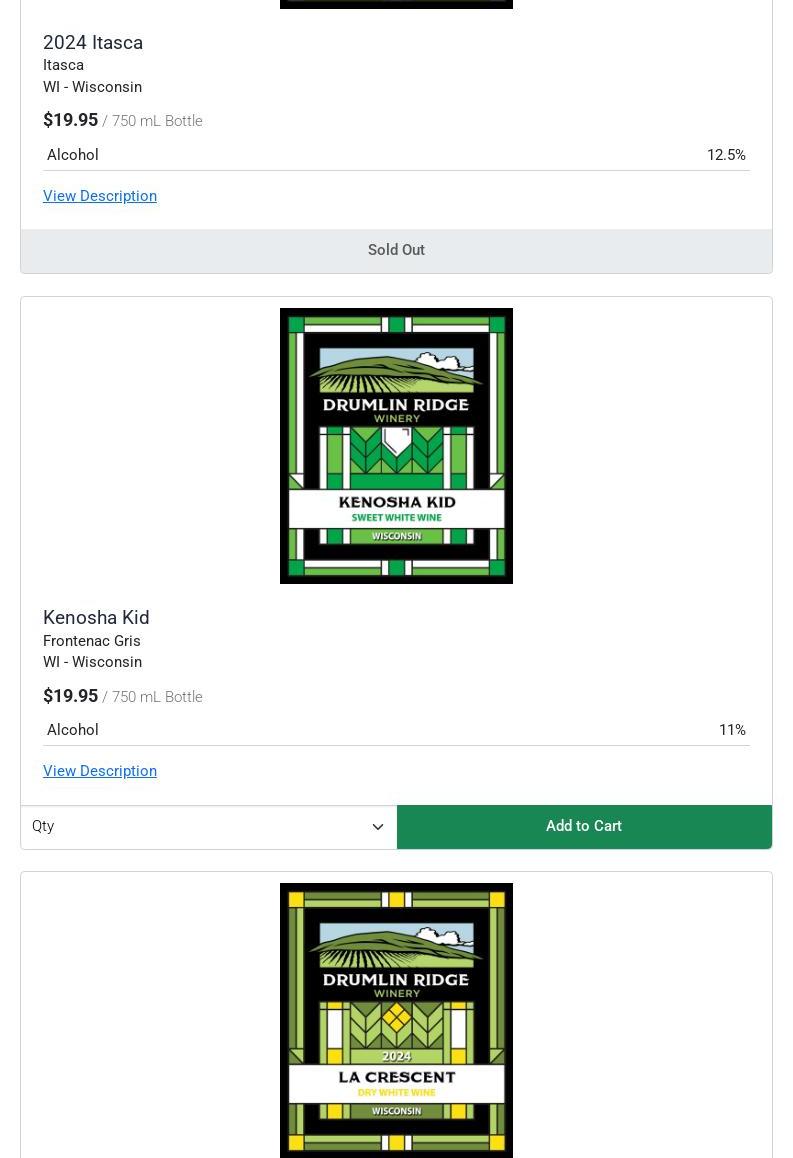
Task: Add Kenosha Kid to cart
Action: (x=584, y=826)
